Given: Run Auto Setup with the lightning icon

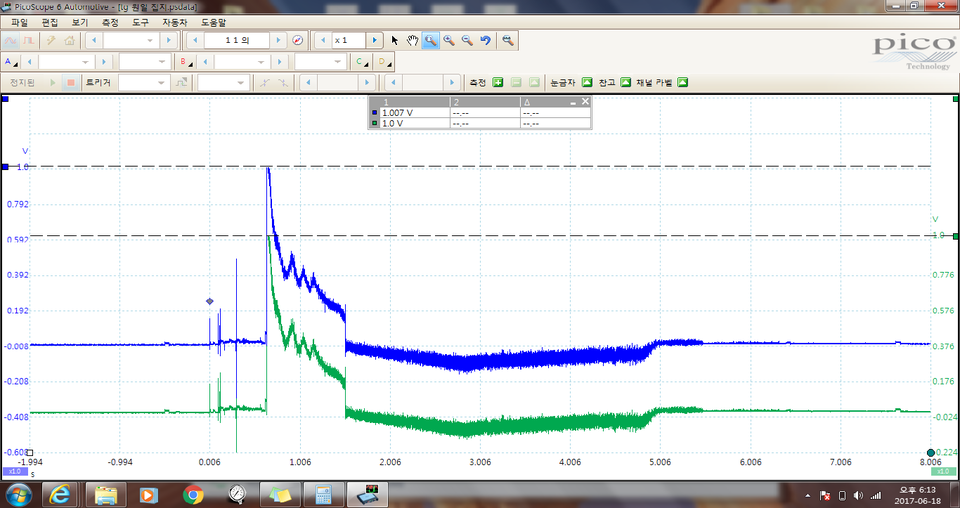Looking at the screenshot, I should click(x=51, y=40).
